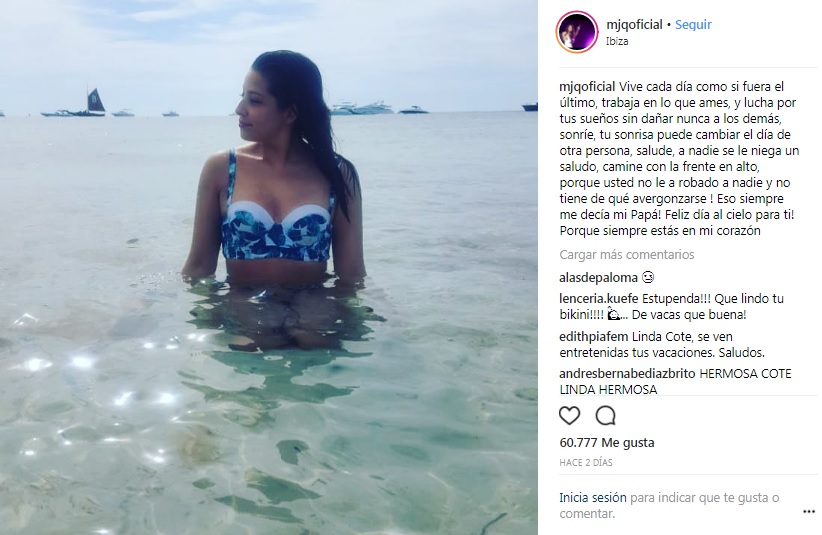Open the mjqoficial username in the header
822x535 pixels.
(634, 25)
